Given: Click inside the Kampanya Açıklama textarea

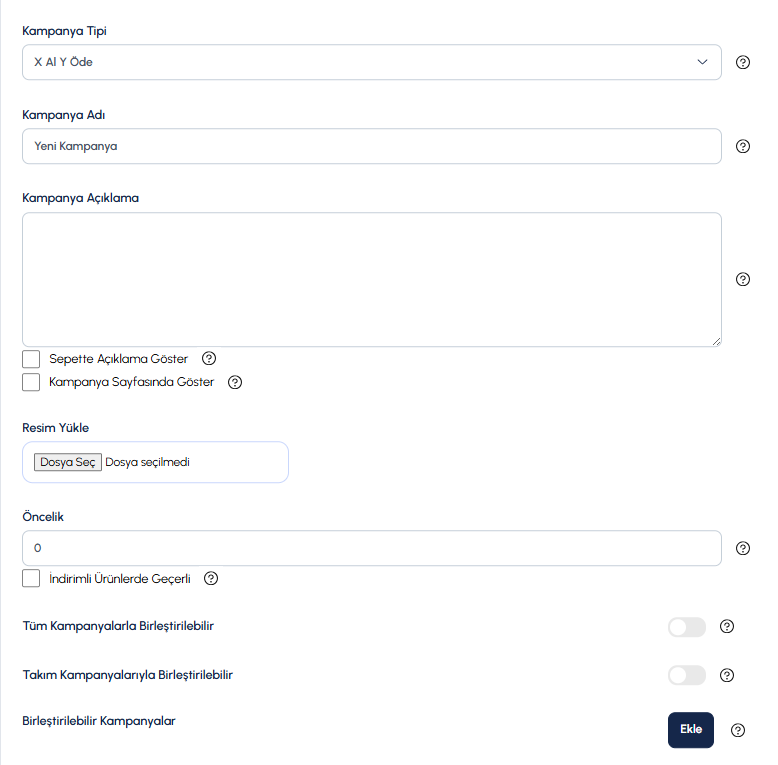Looking at the screenshot, I should click(372, 280).
